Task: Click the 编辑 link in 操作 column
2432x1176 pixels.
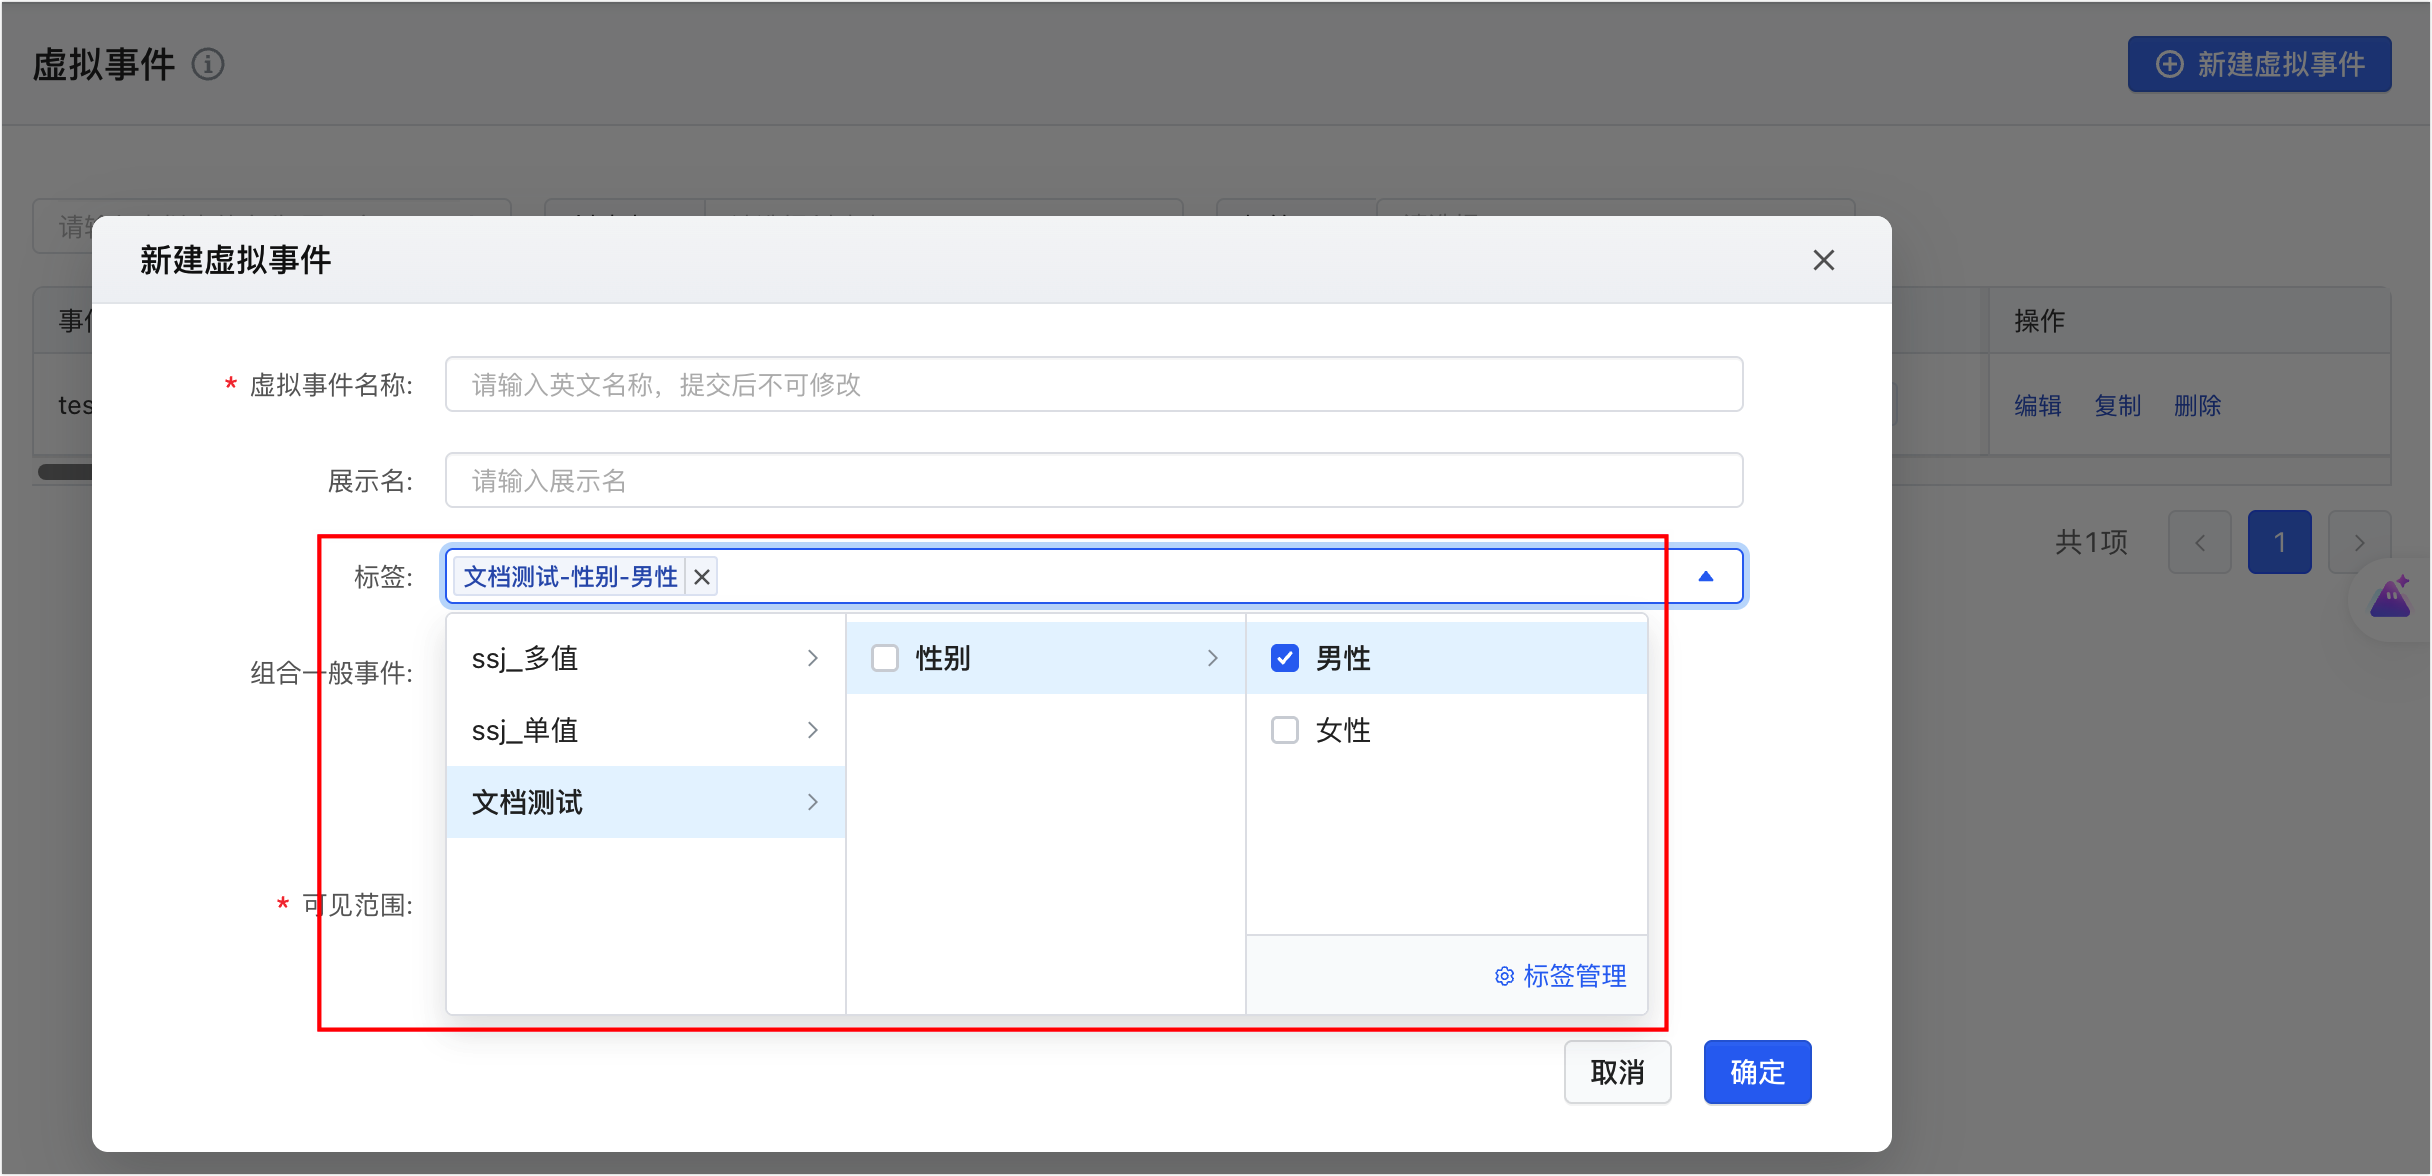Action: point(2038,405)
